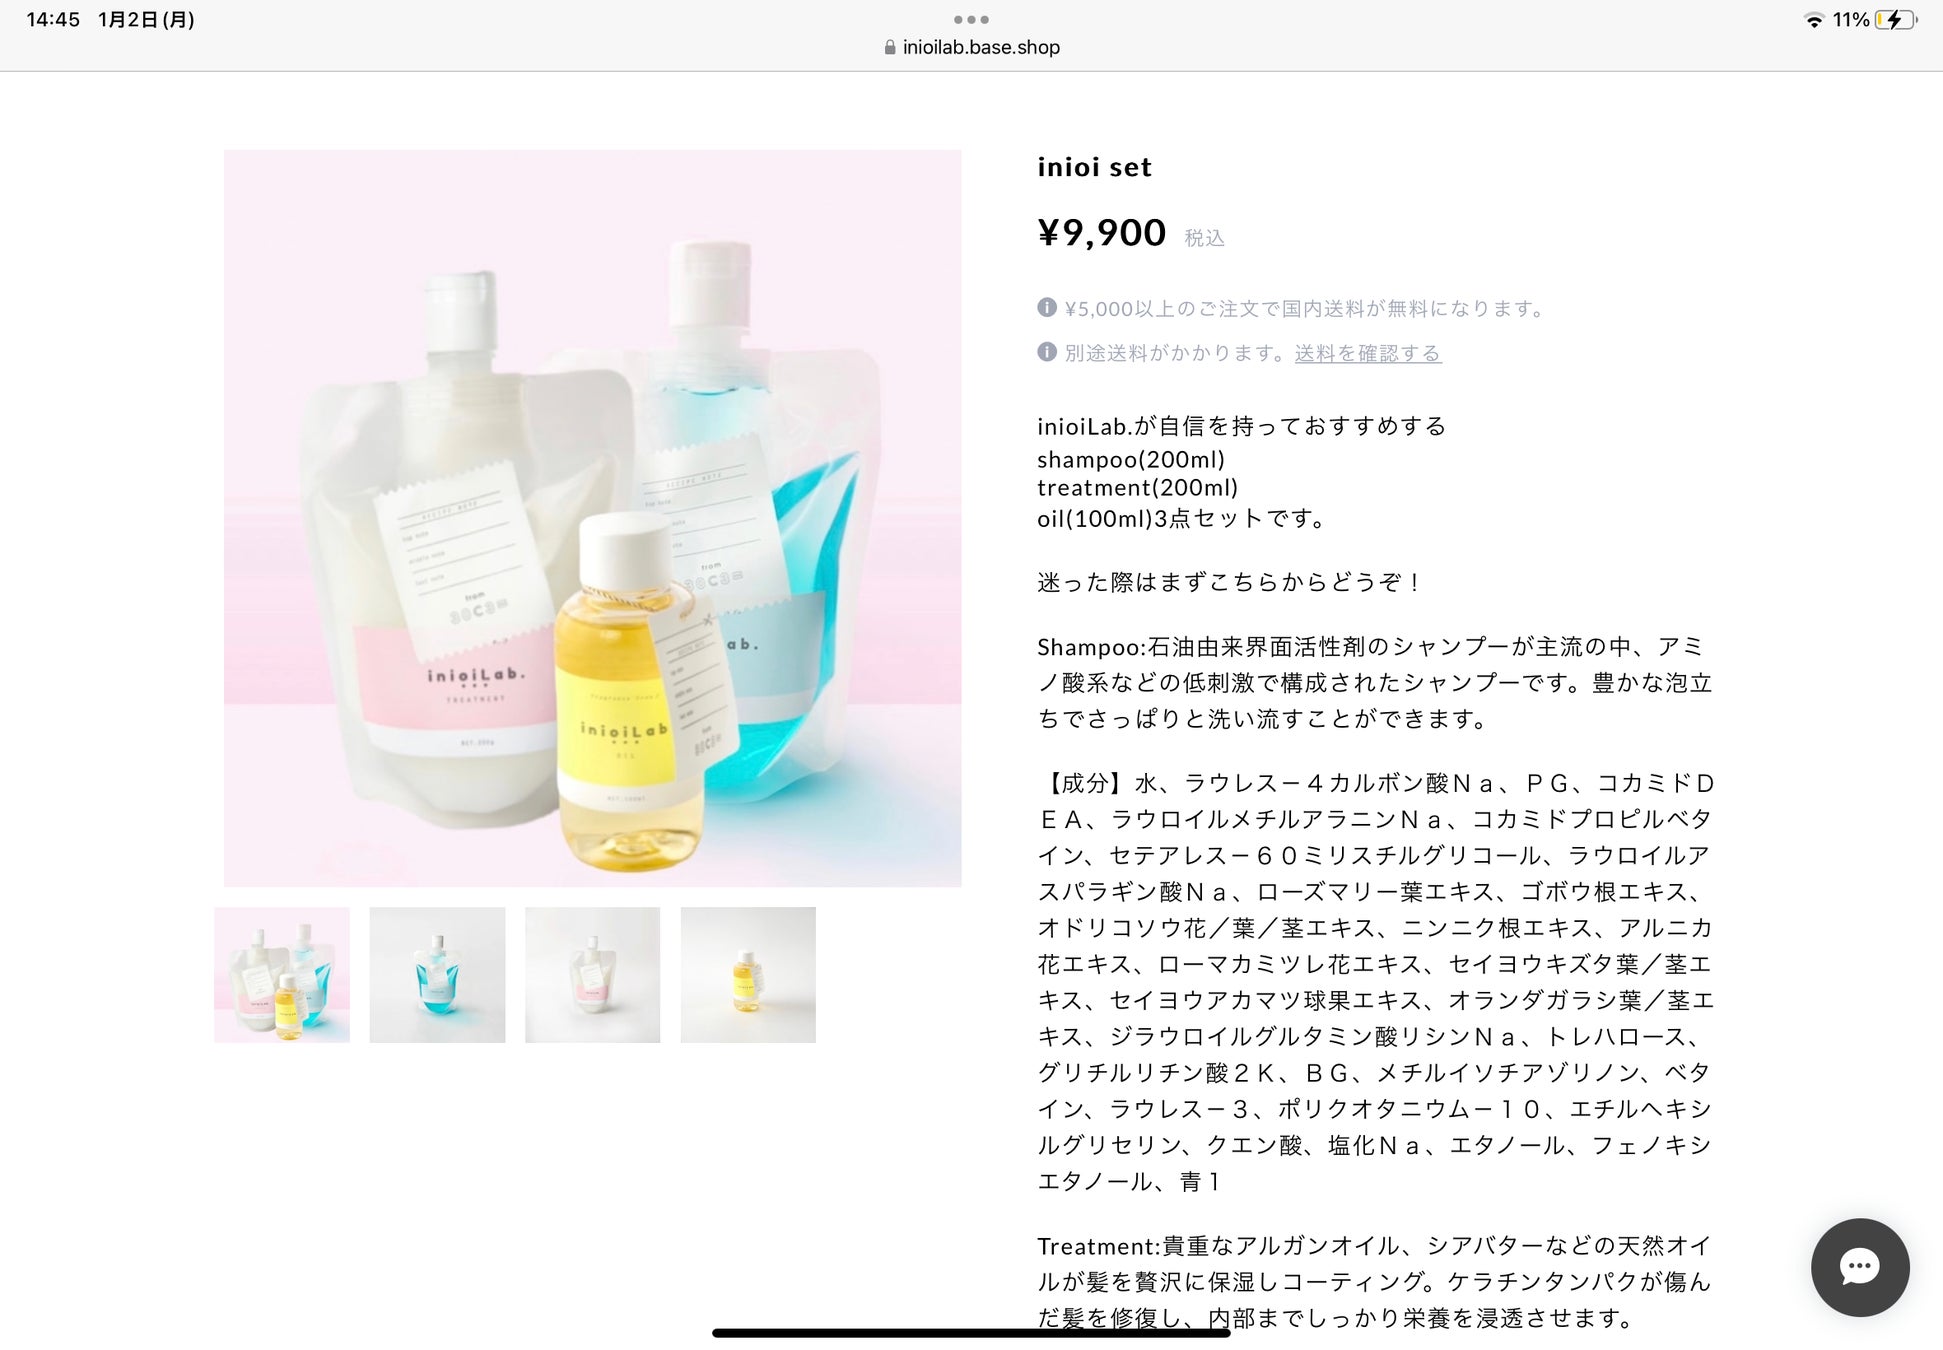Select the blue shampoo pouch thumbnail
The width and height of the screenshot is (1943, 1350).
tap(437, 975)
